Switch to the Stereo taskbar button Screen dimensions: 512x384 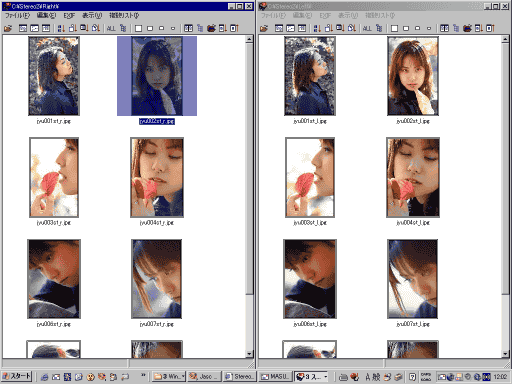click(239, 377)
